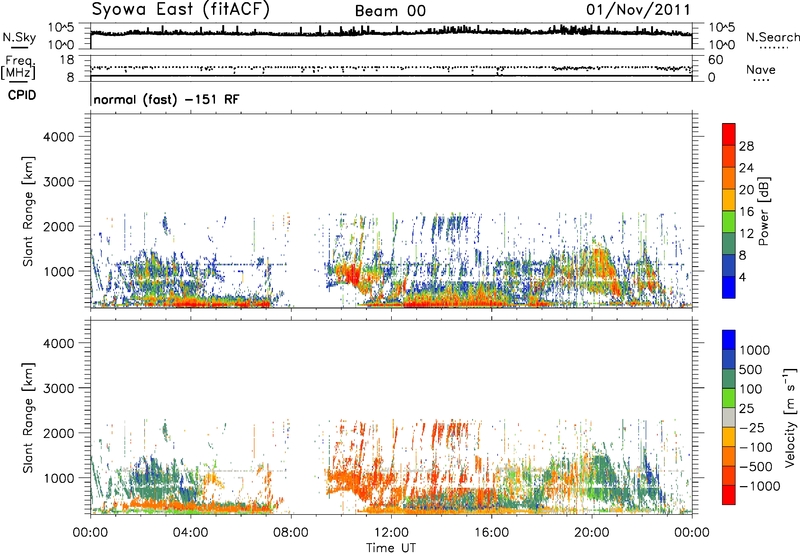800x554 pixels.
Task: Click the "normal (fast) -151 RF" mode text
Action: coord(166,100)
